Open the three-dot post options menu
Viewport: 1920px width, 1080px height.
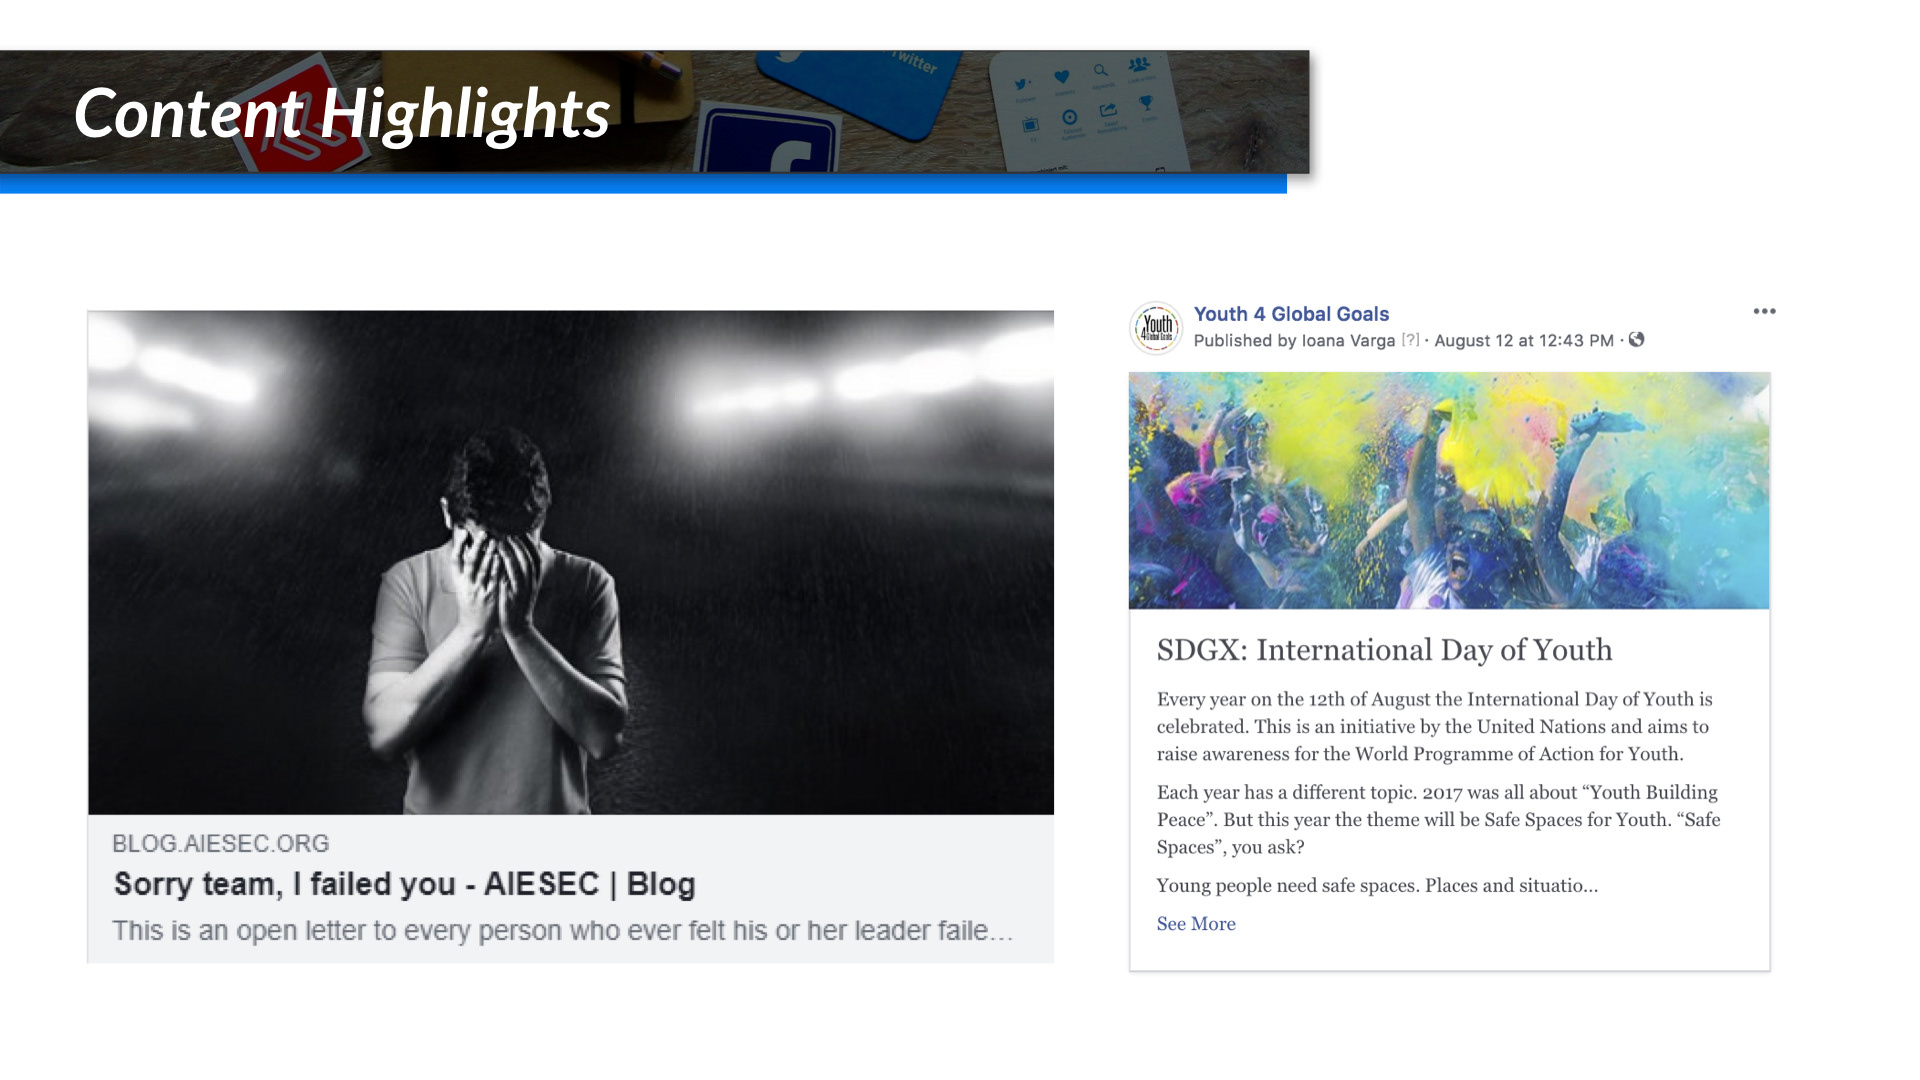[1764, 311]
